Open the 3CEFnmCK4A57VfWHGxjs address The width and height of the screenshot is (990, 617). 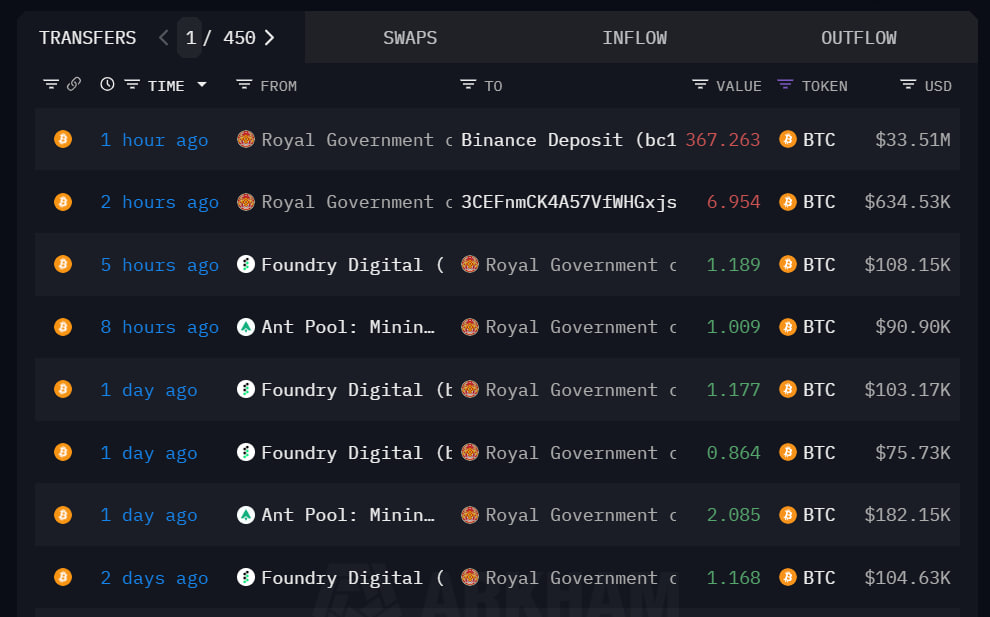coord(568,203)
